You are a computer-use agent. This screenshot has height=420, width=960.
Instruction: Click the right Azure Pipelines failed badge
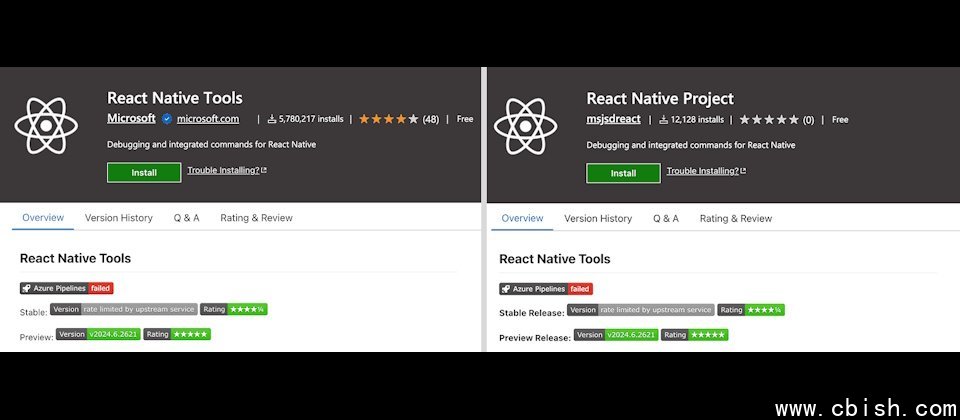tap(545, 288)
